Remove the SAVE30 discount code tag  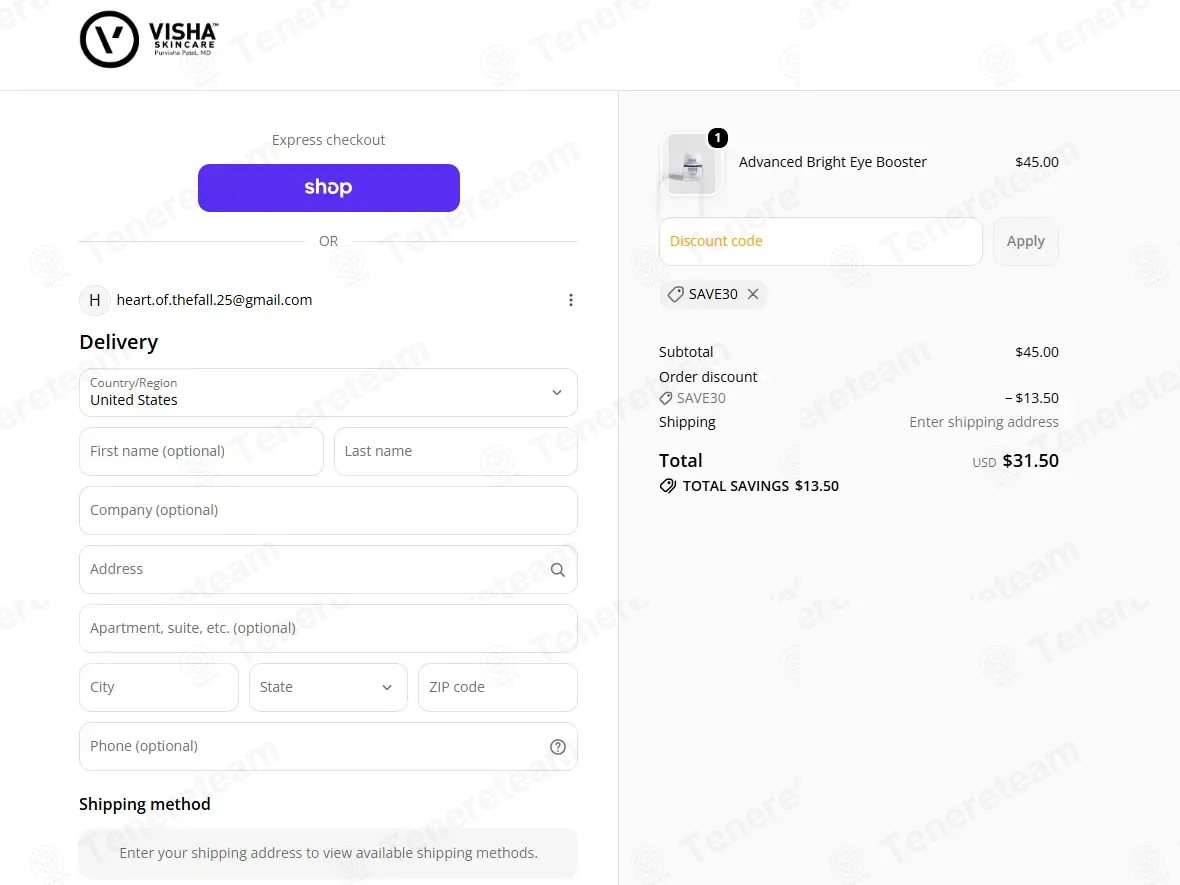(753, 294)
